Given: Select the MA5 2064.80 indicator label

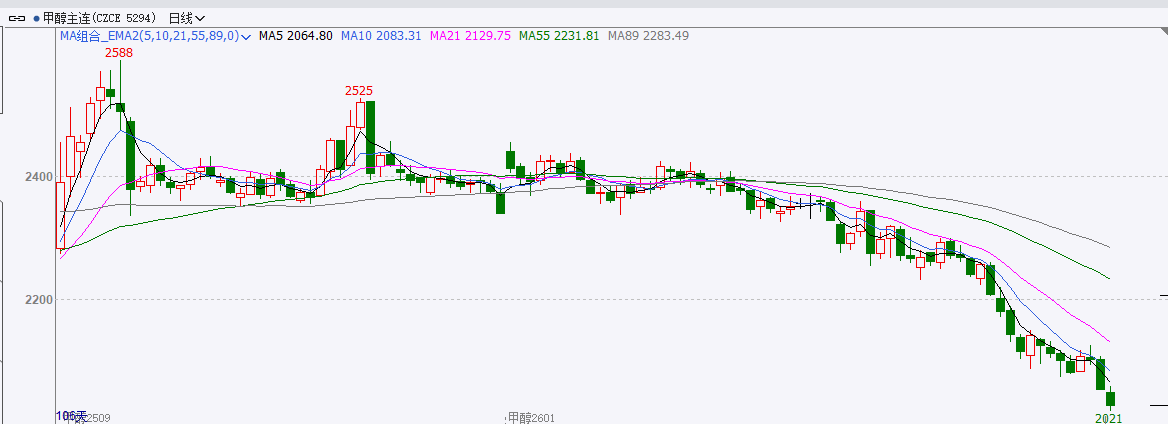Looking at the screenshot, I should tap(295, 36).
